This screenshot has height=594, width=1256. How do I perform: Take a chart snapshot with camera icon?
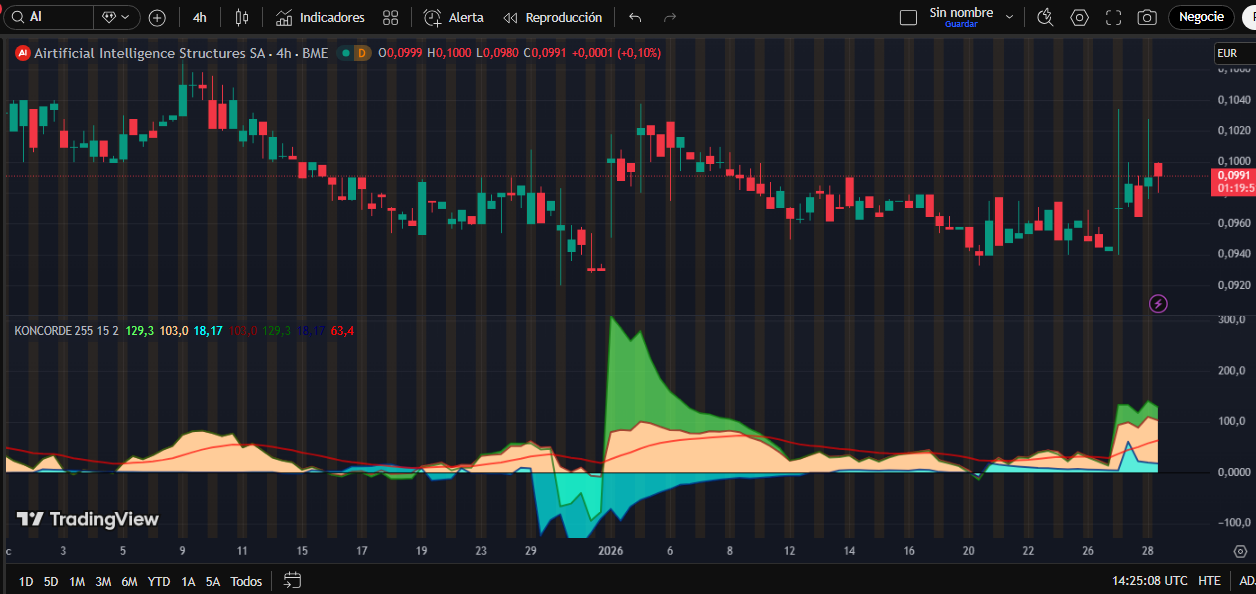click(x=1147, y=17)
